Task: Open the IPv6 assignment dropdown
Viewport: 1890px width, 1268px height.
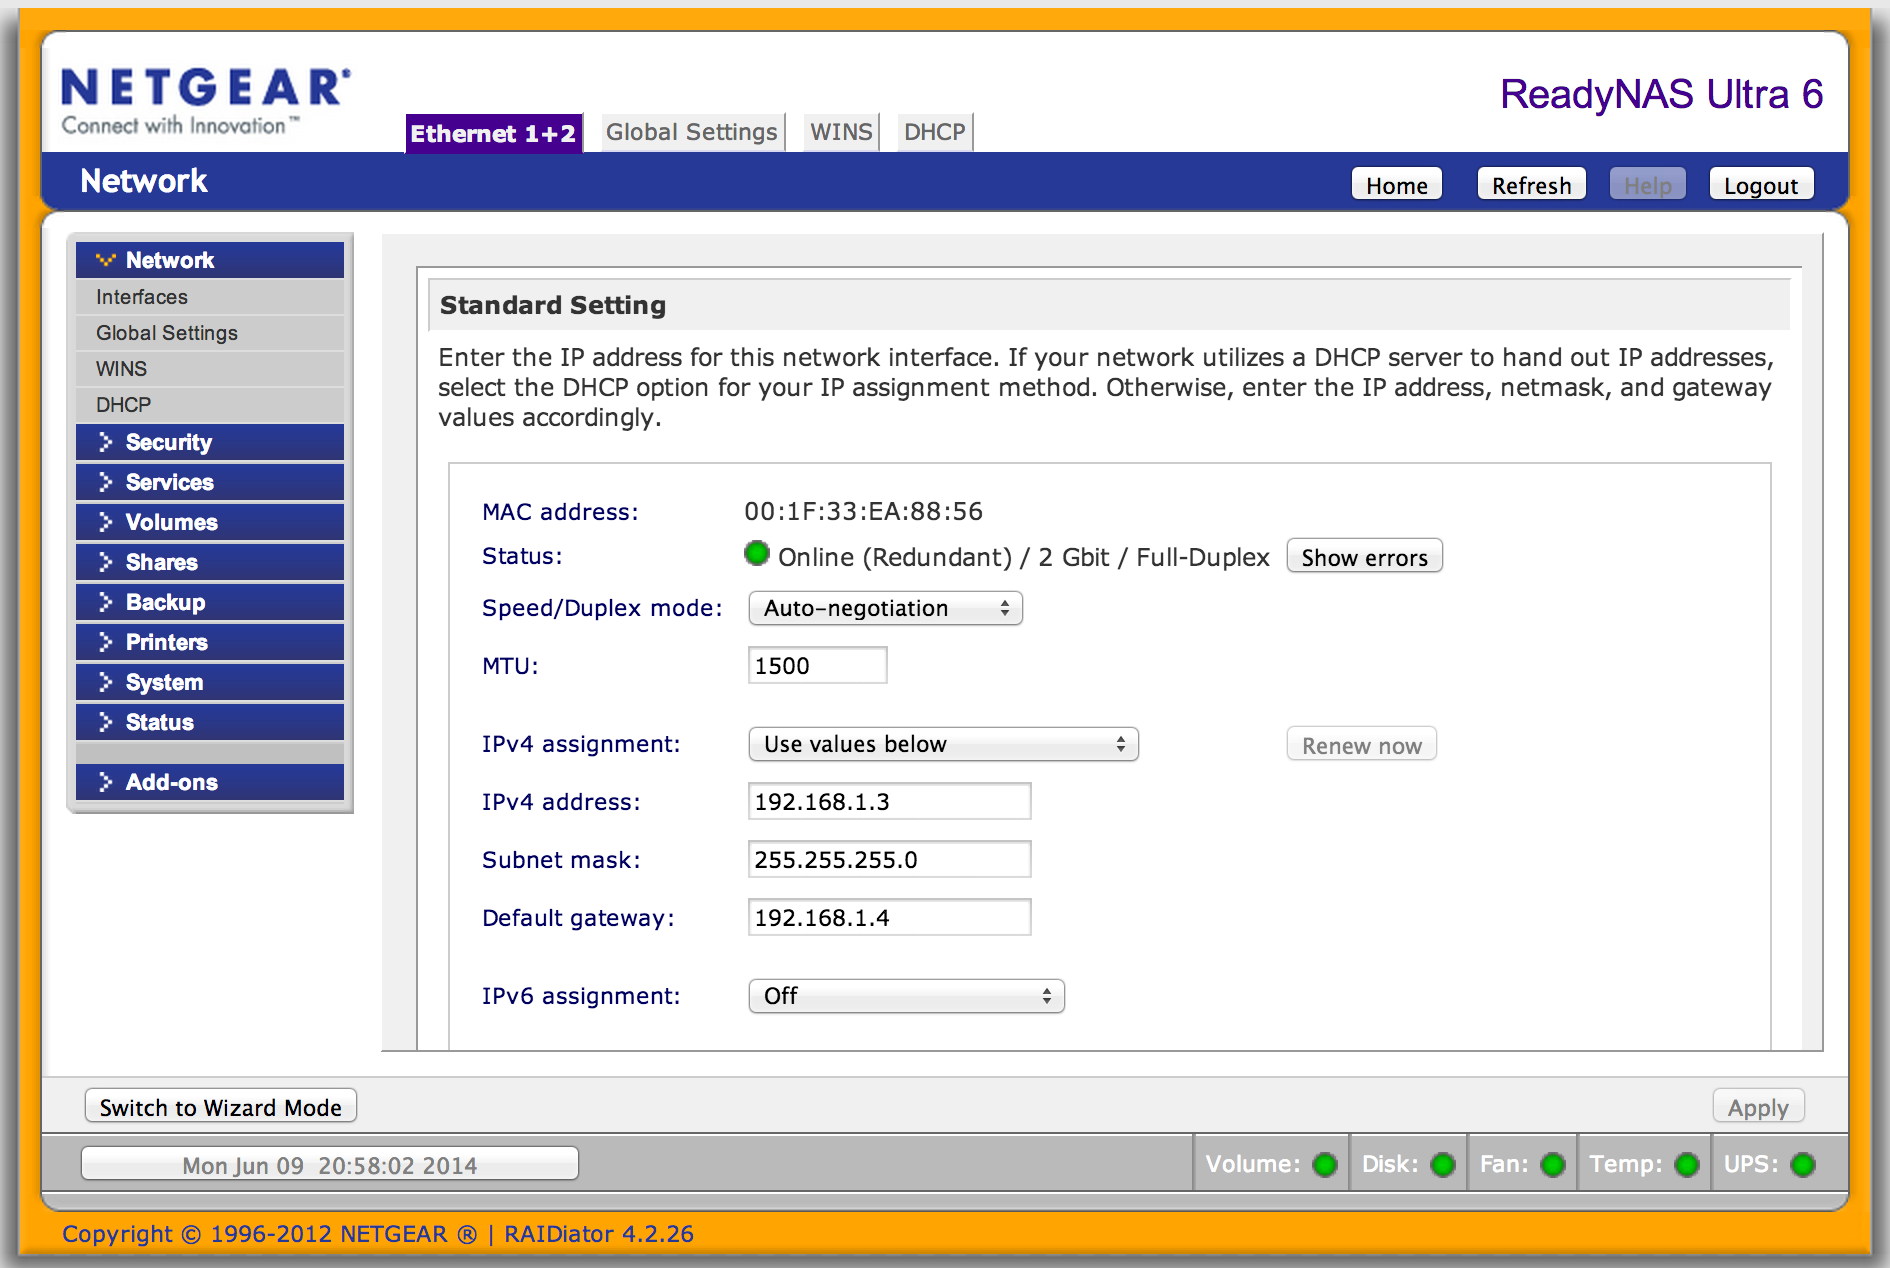Action: point(906,996)
